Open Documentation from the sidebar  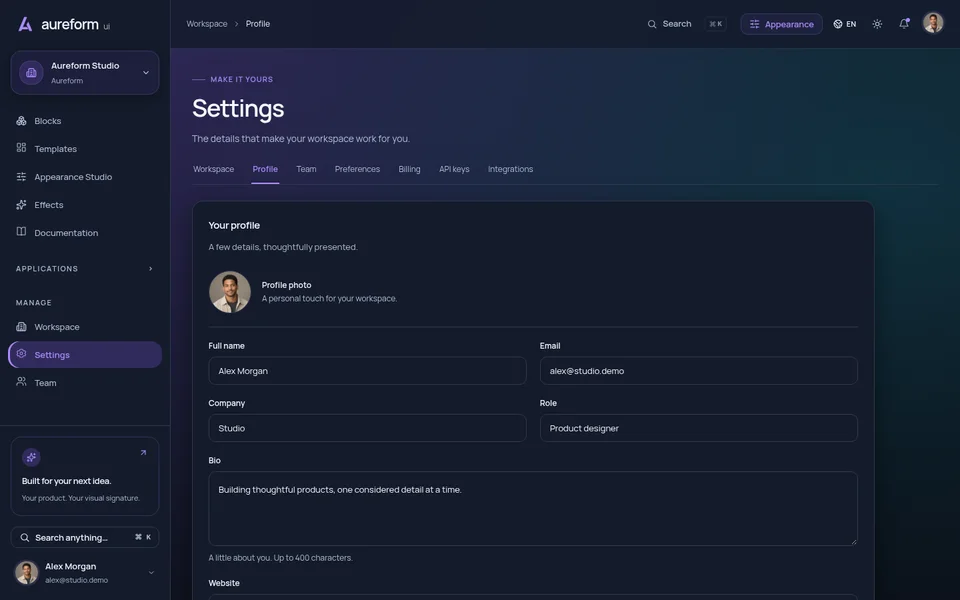point(85,233)
